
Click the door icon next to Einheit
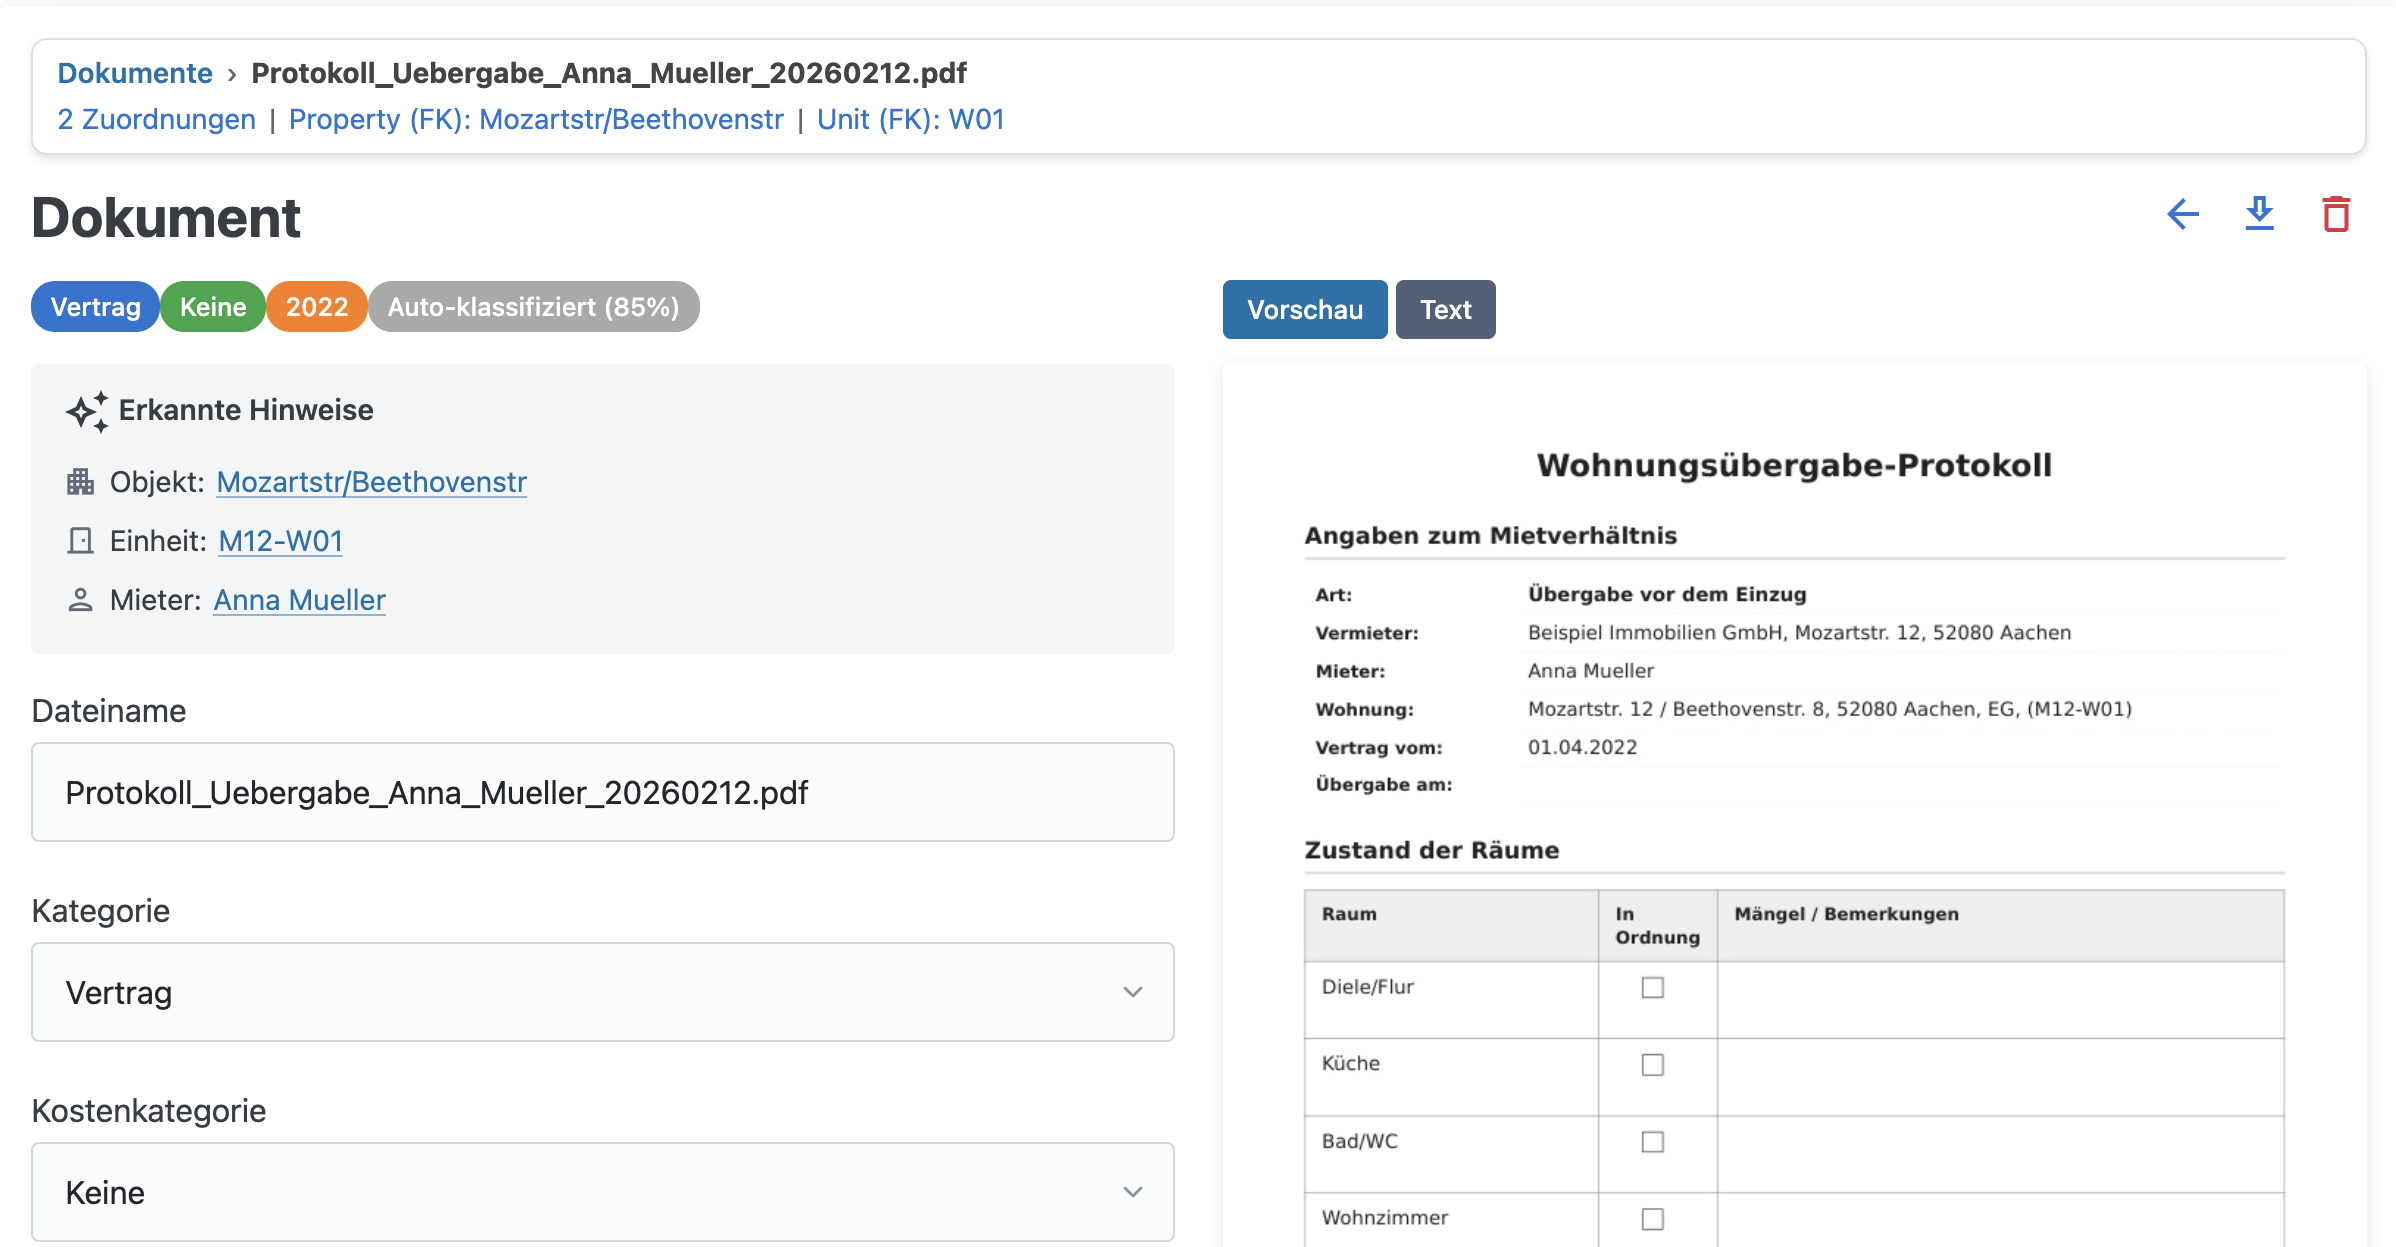tap(80, 541)
